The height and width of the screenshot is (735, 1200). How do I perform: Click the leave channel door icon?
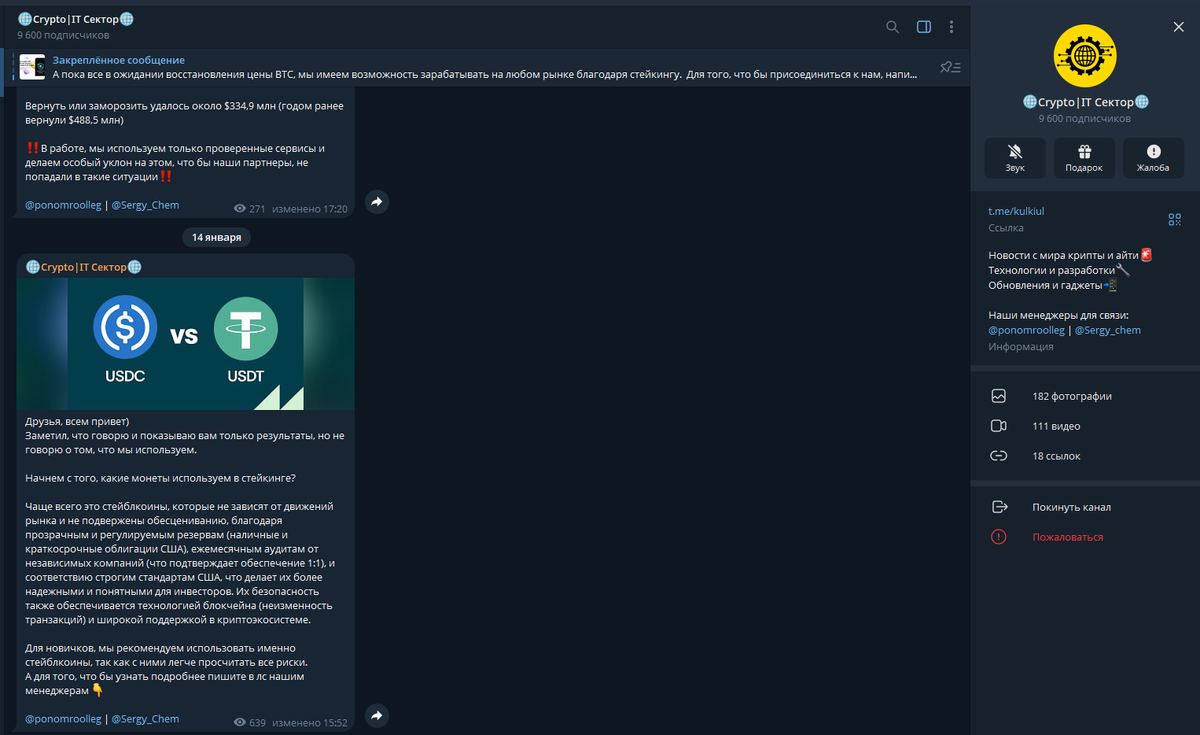(998, 507)
